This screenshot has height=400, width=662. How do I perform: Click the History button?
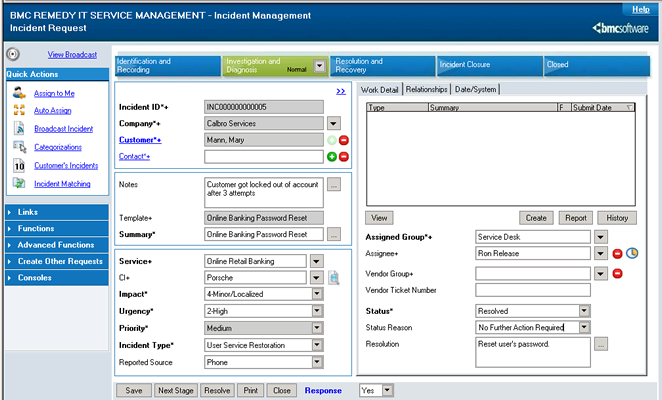[x=617, y=218]
